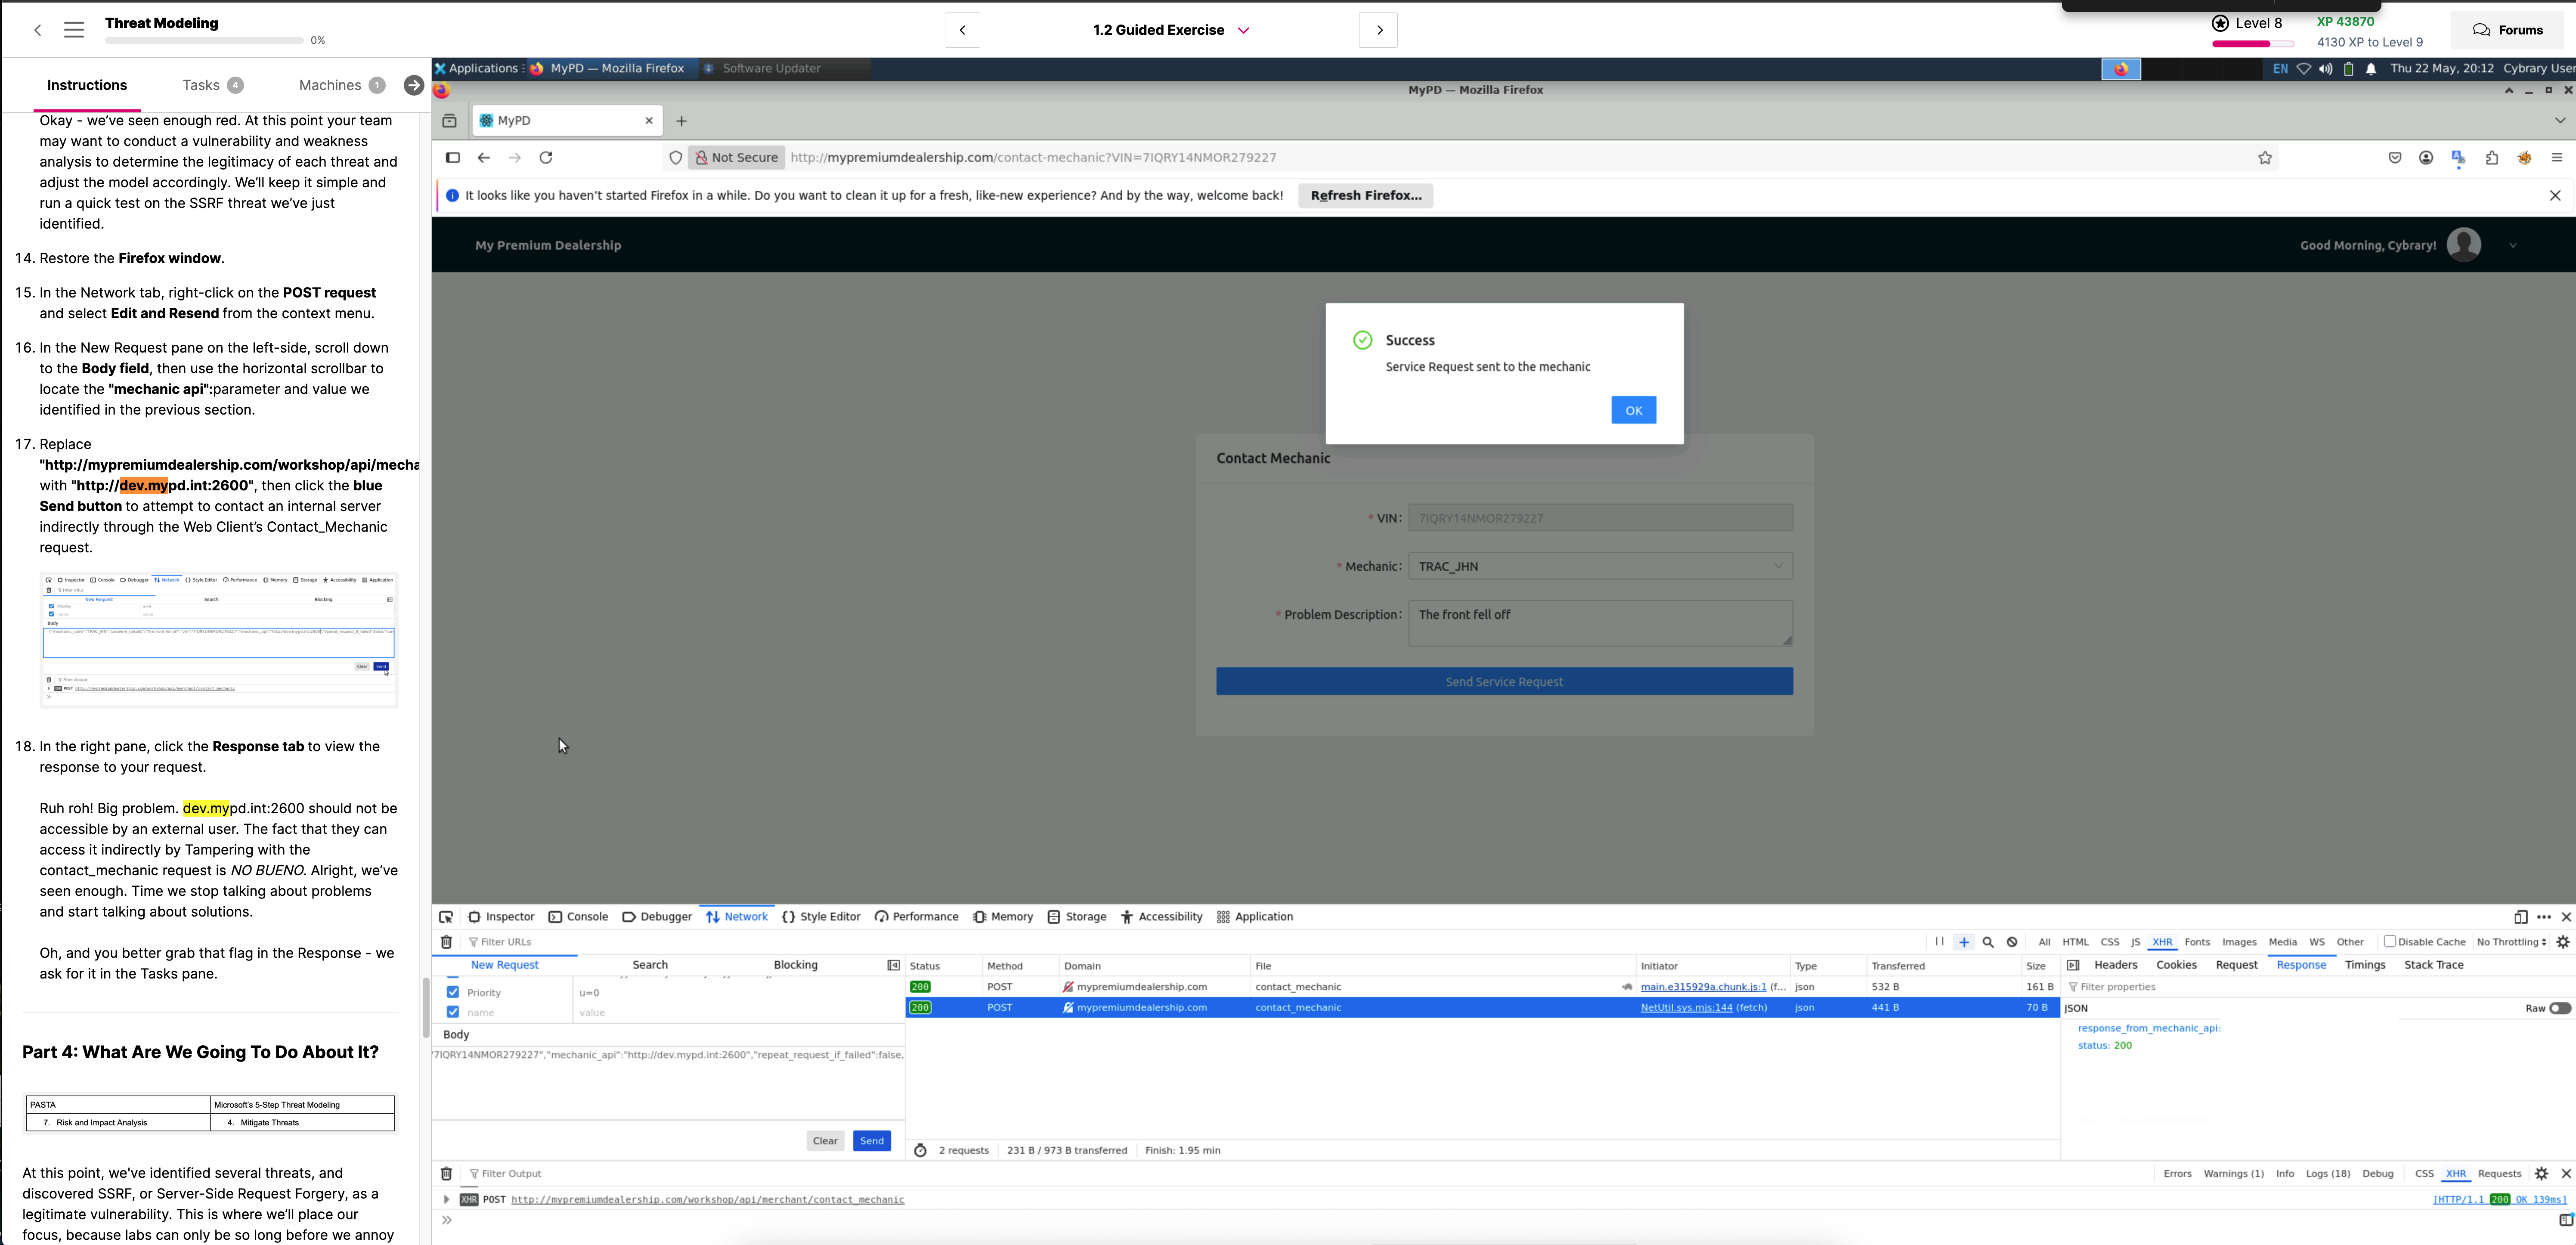This screenshot has height=1245, width=2576.
Task: Clear network log with trash icon
Action: (446, 942)
